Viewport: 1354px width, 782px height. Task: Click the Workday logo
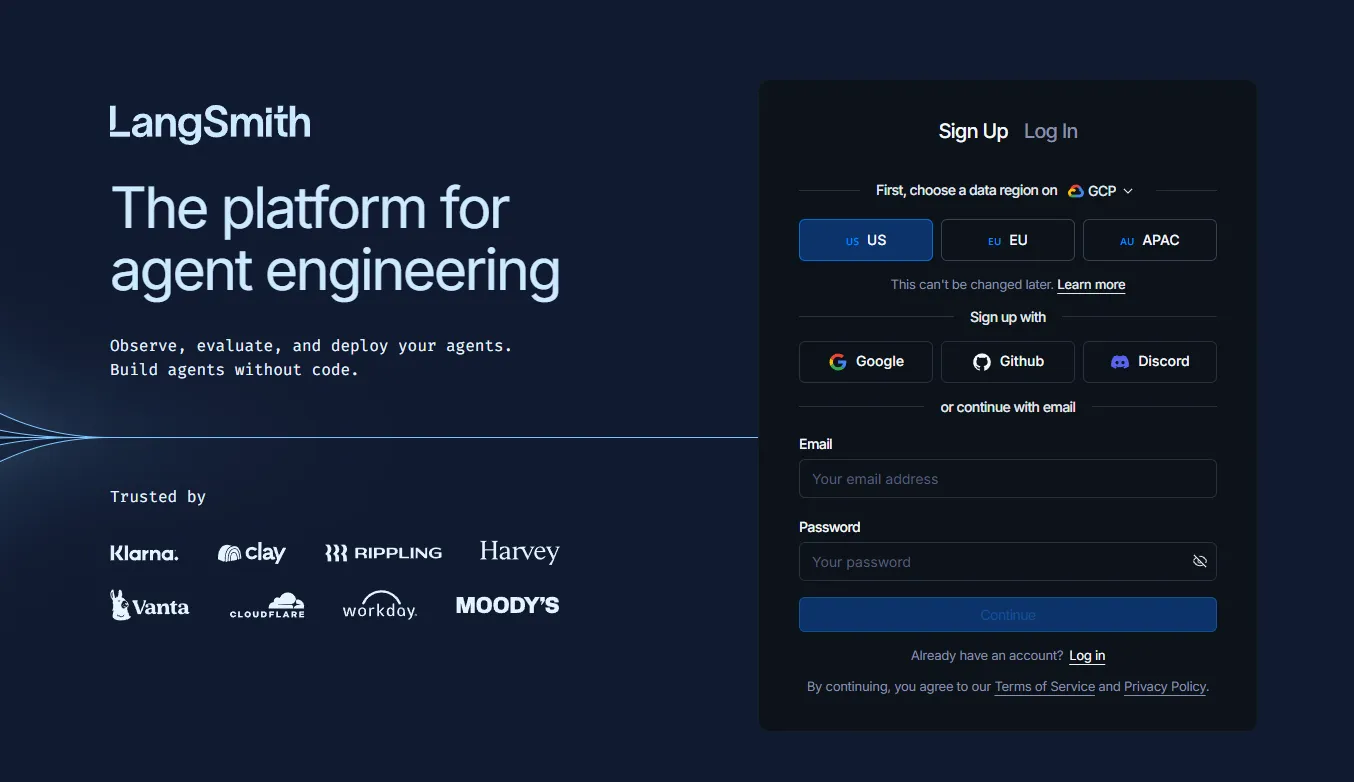[x=379, y=605]
